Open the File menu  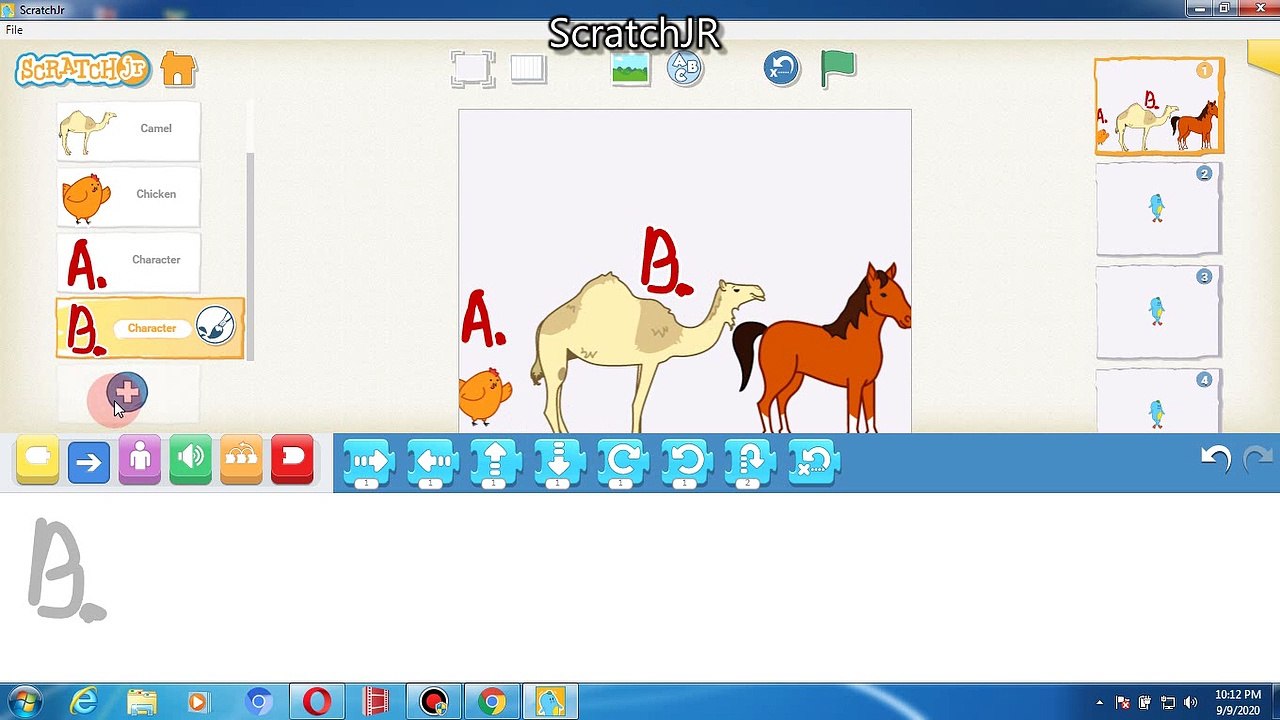point(14,30)
